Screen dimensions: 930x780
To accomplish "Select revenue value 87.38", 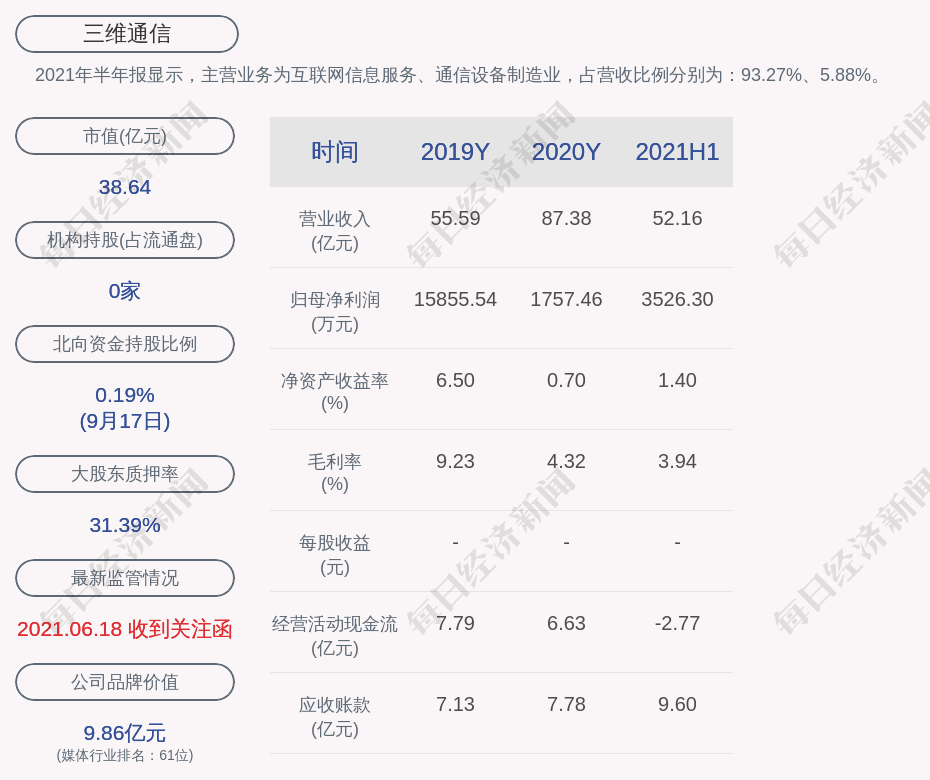I will 566,218.
